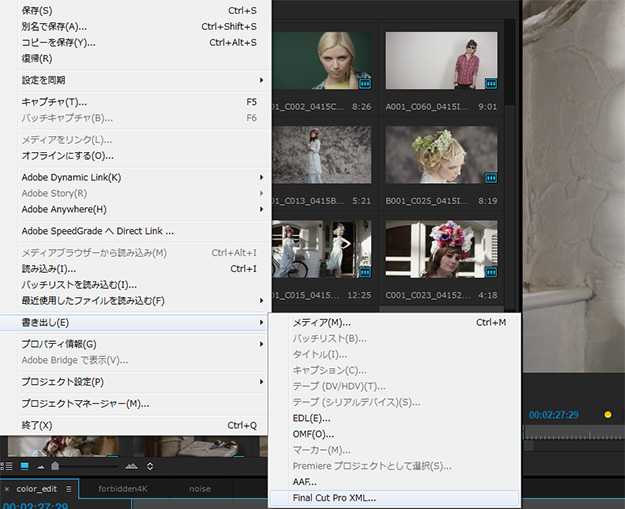Choose Final Cut Pro XML export
Viewport: 625px width, 509px height.
335,497
